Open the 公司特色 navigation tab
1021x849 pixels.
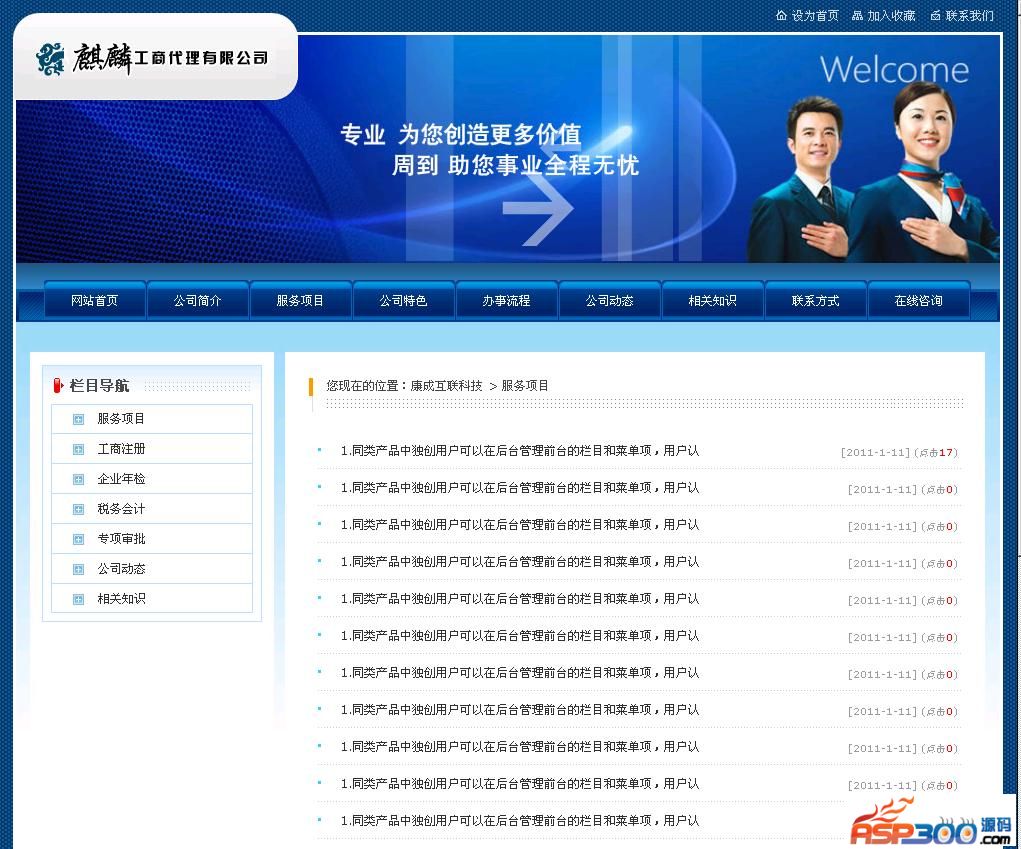click(403, 300)
